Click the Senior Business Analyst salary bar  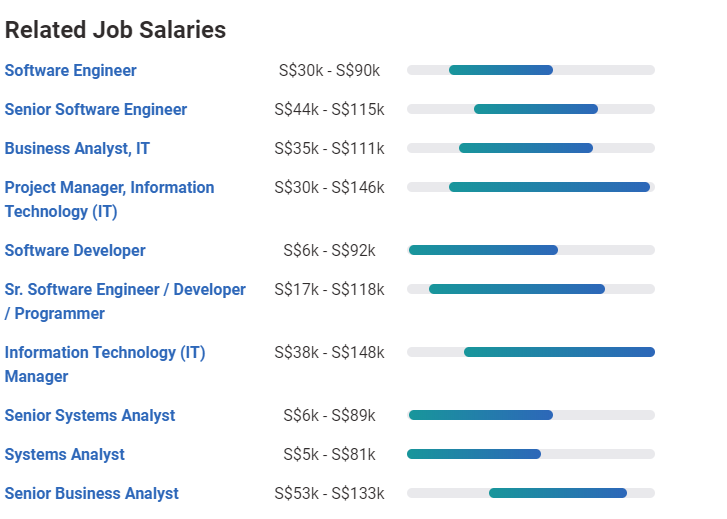tap(558, 493)
